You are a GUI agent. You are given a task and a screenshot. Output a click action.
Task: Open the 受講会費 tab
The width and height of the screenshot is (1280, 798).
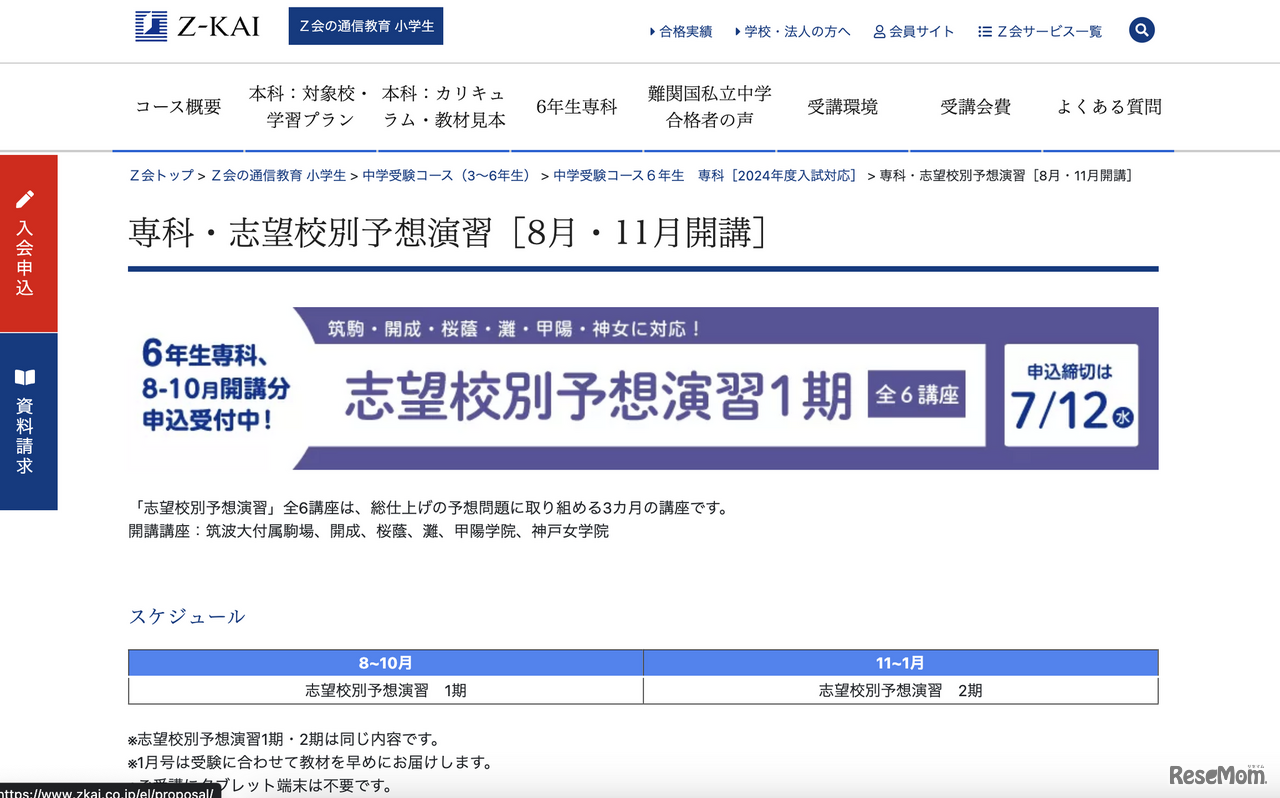click(x=975, y=106)
